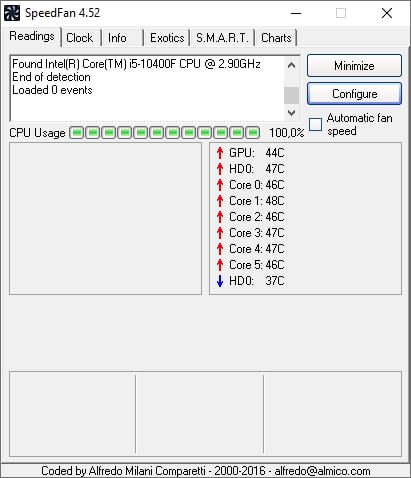Click the Minimize button in the app

(354, 66)
